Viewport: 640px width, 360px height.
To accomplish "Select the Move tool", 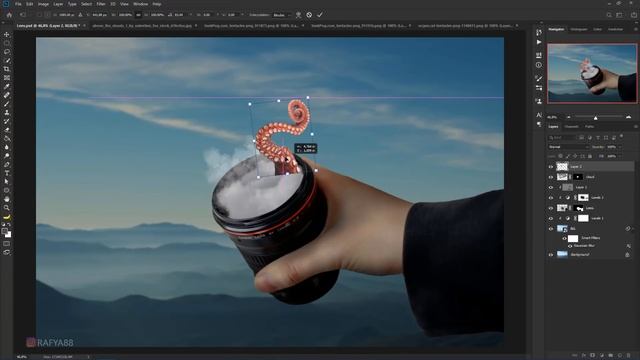I will coord(7,35).
